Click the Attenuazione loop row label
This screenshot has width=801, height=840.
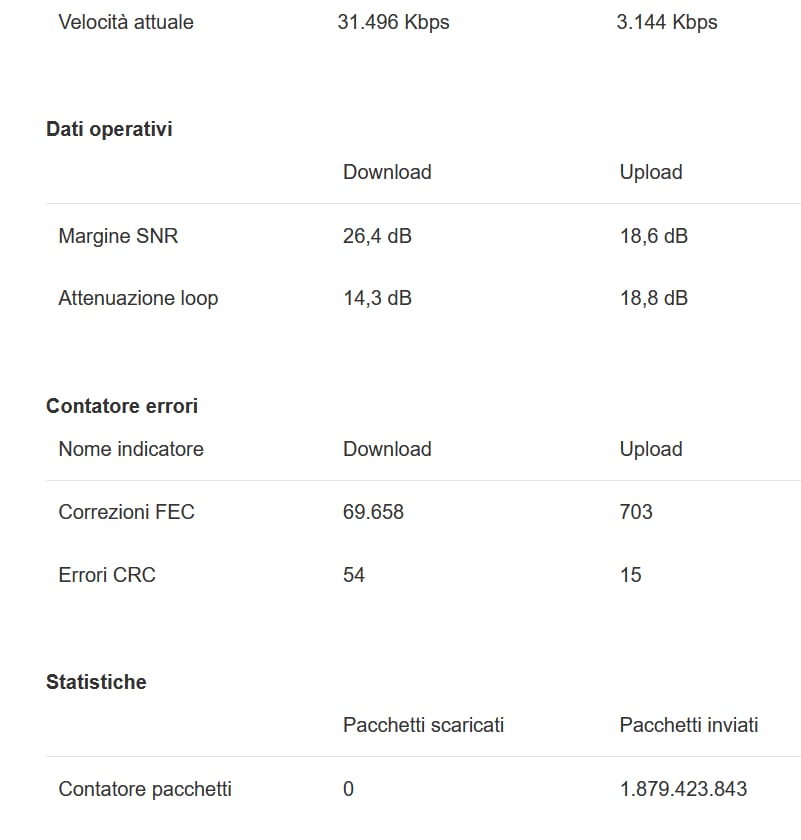[138, 298]
